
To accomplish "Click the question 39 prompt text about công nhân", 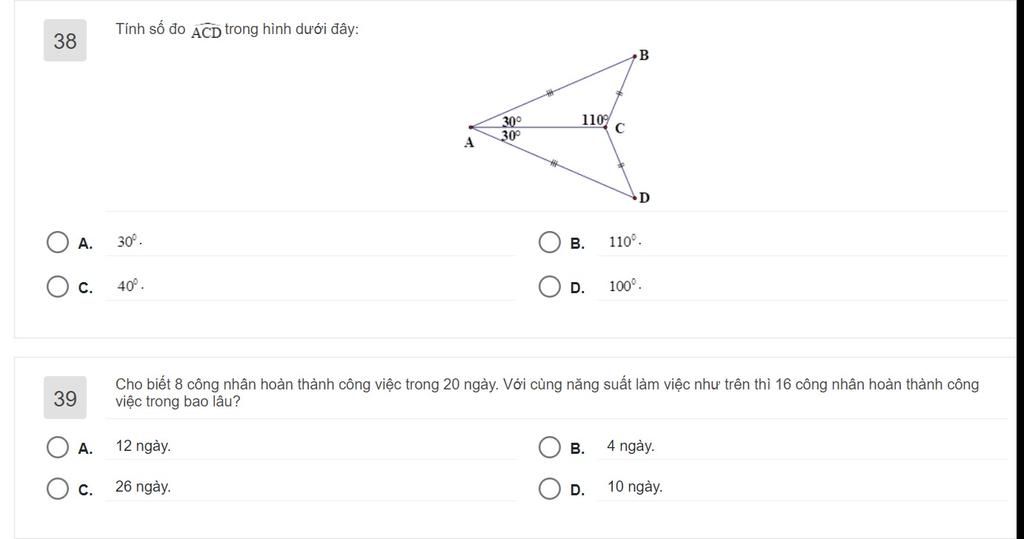I will coord(547,393).
